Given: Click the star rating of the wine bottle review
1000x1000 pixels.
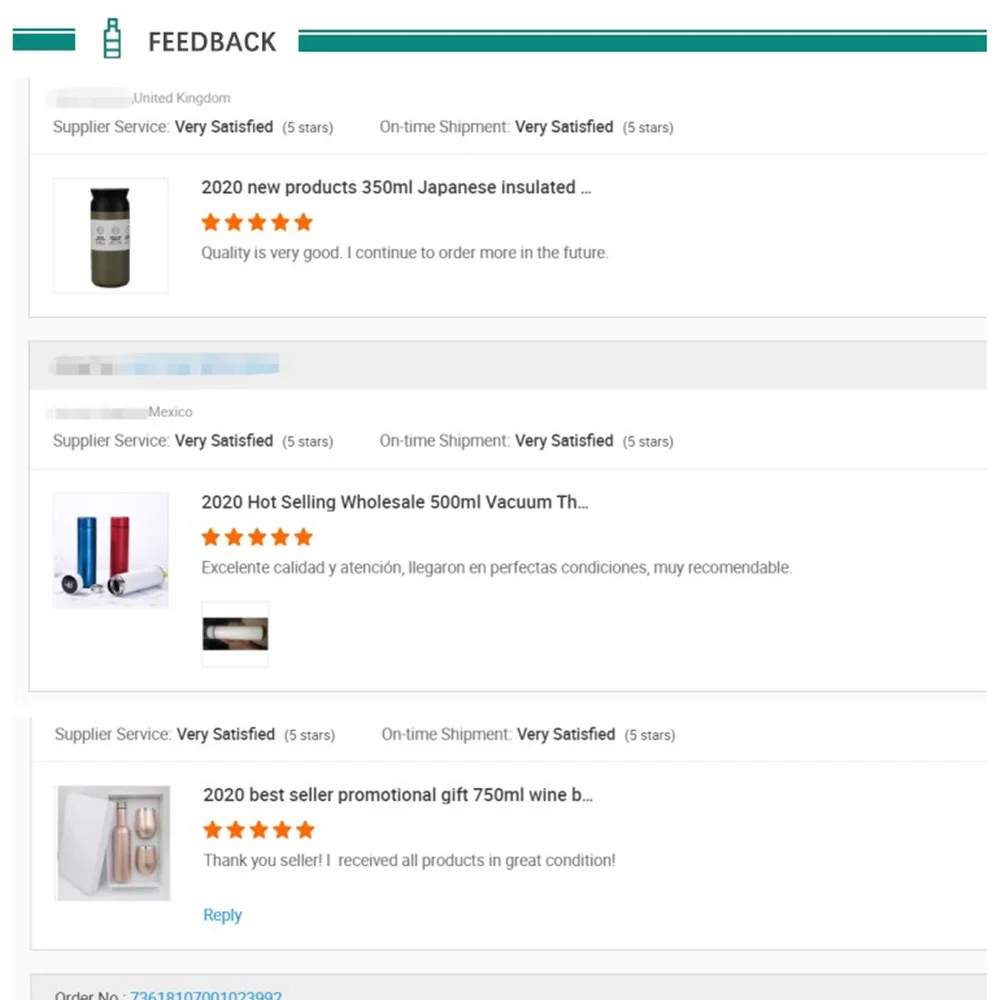Looking at the screenshot, I should (x=259, y=830).
